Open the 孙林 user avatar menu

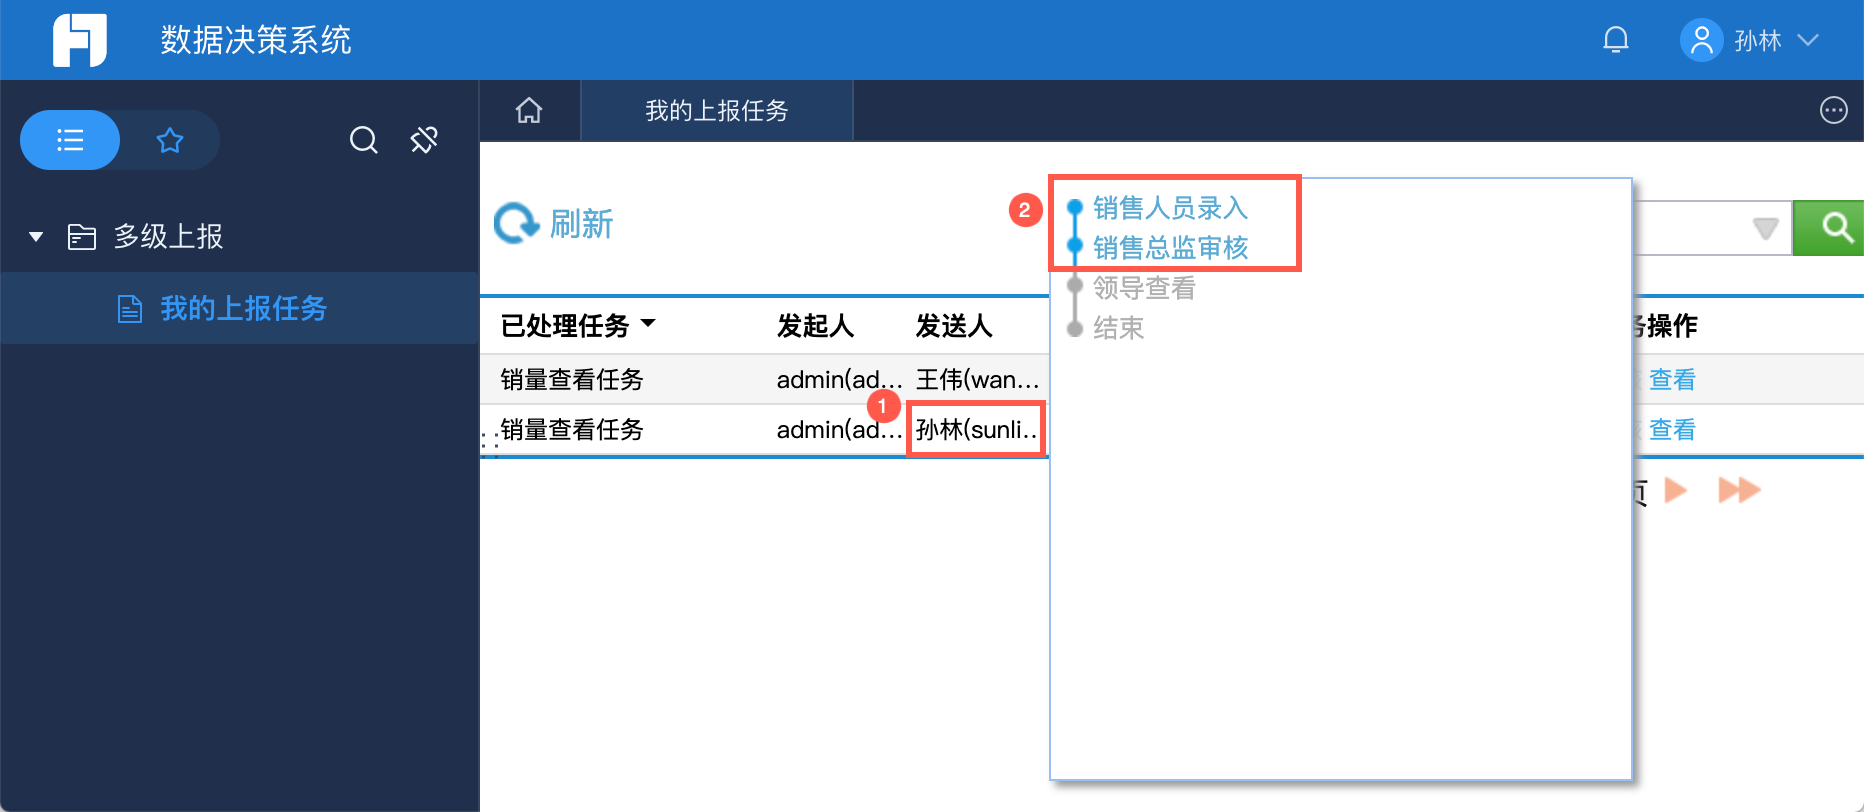1749,40
